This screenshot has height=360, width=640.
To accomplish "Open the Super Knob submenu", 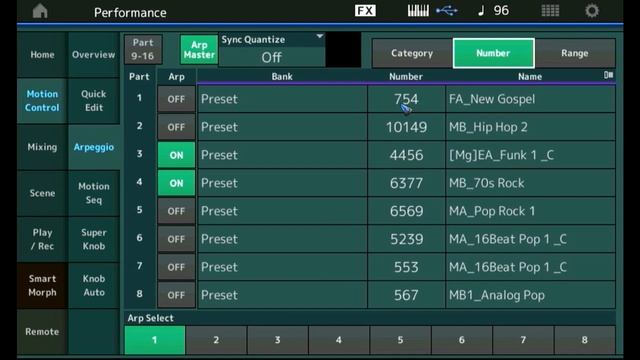I will pyautogui.click(x=94, y=239).
